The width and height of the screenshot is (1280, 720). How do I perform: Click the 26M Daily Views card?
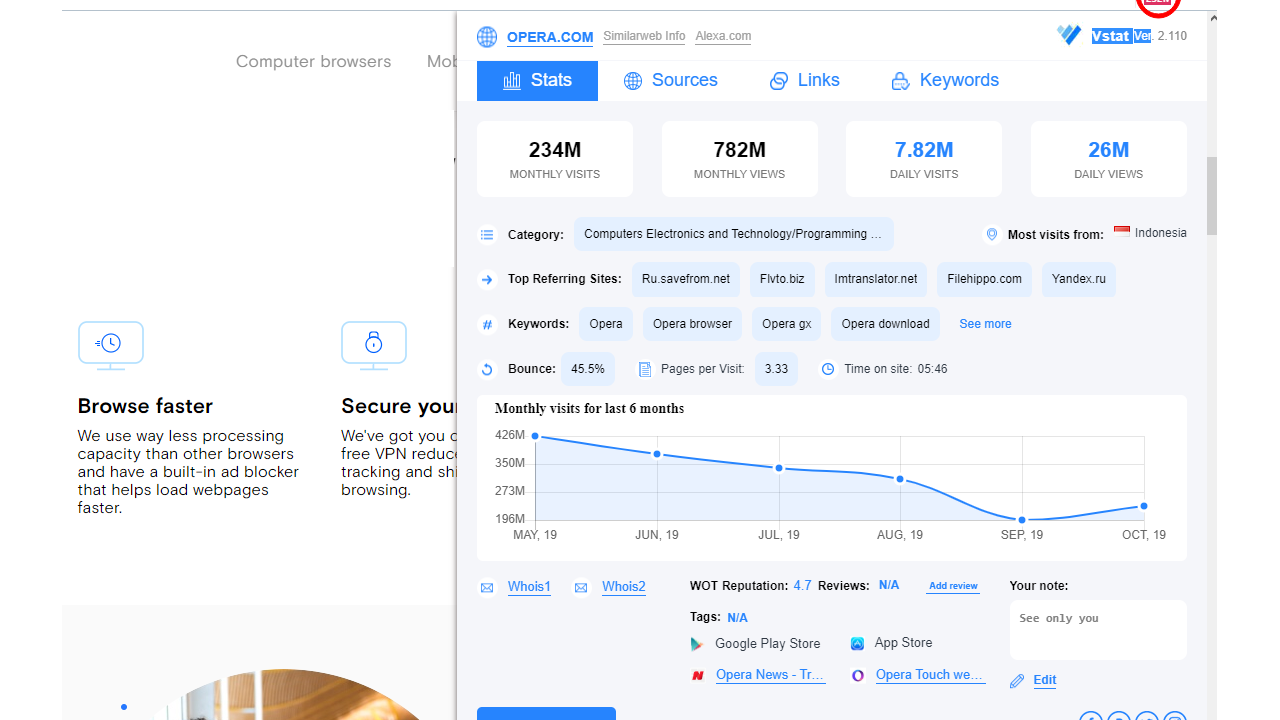point(1109,159)
